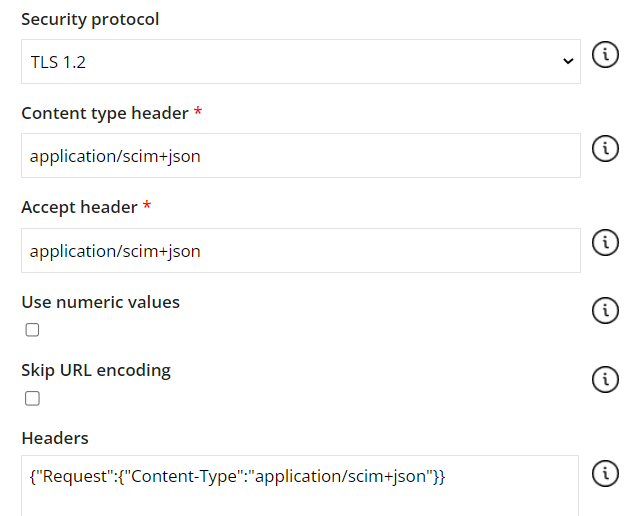639x516 pixels.
Task: Show help icon next to Headers field
Action: coord(605,473)
